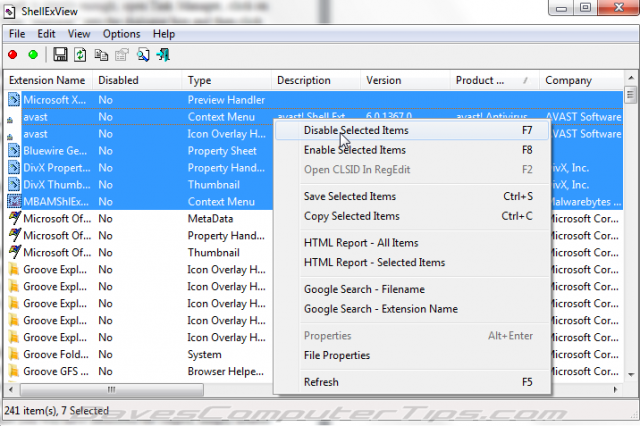Viewport: 640px width, 426px height.
Task: Choose HTML Report - All Items
Action: (411, 243)
